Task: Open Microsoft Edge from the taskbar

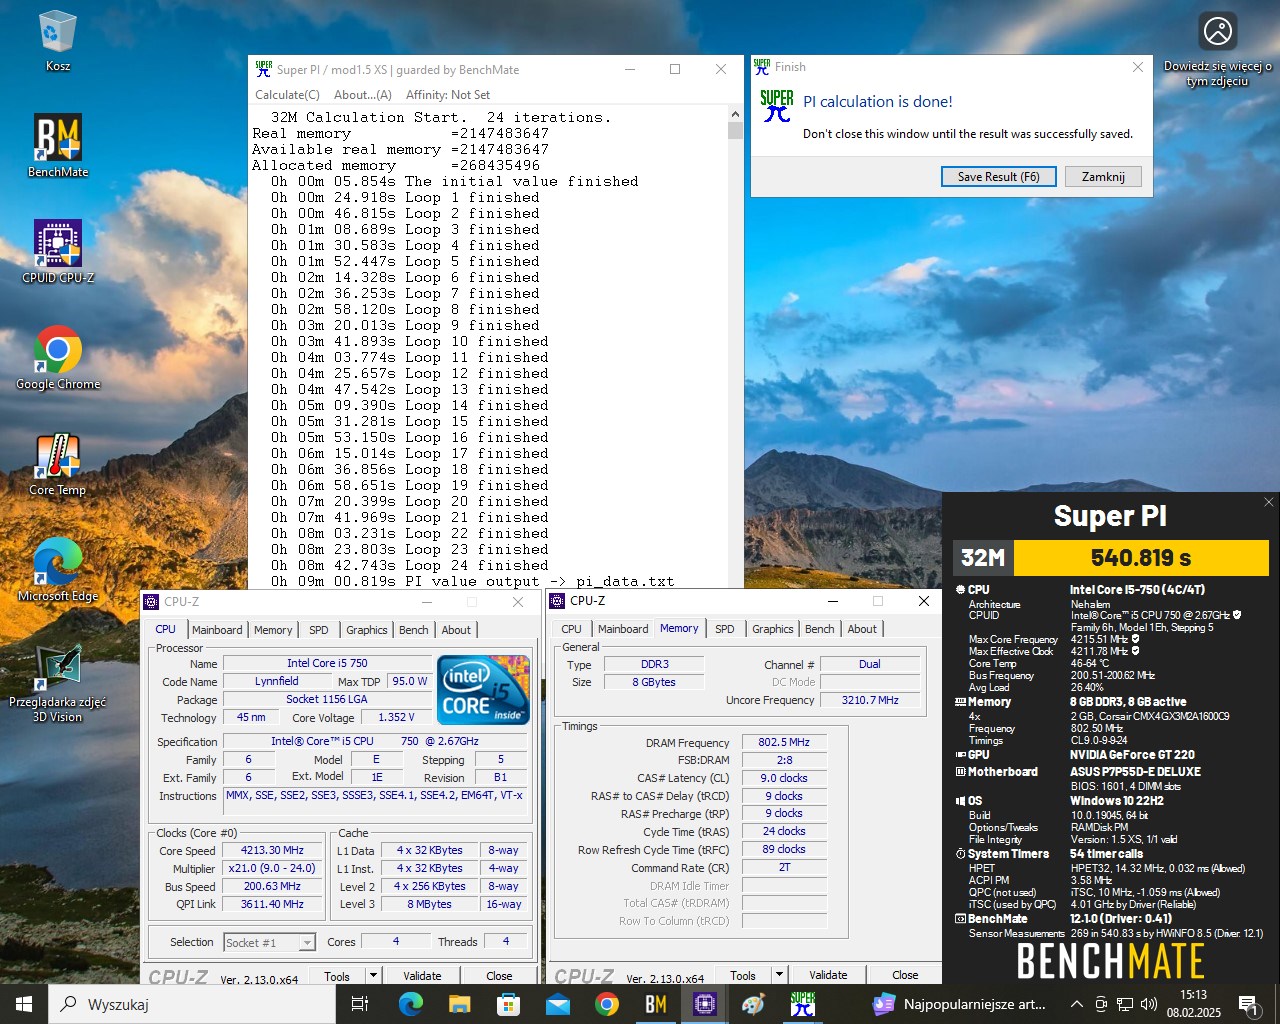Action: coord(410,1004)
